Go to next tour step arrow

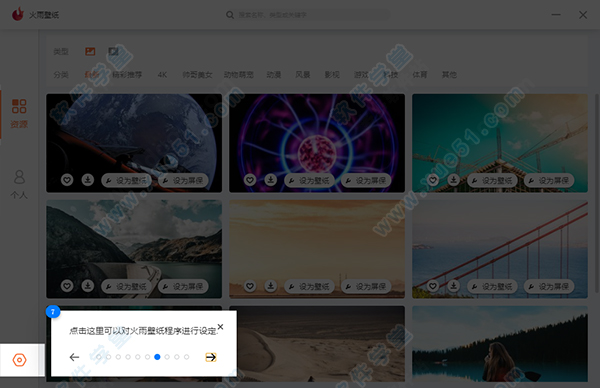211,357
